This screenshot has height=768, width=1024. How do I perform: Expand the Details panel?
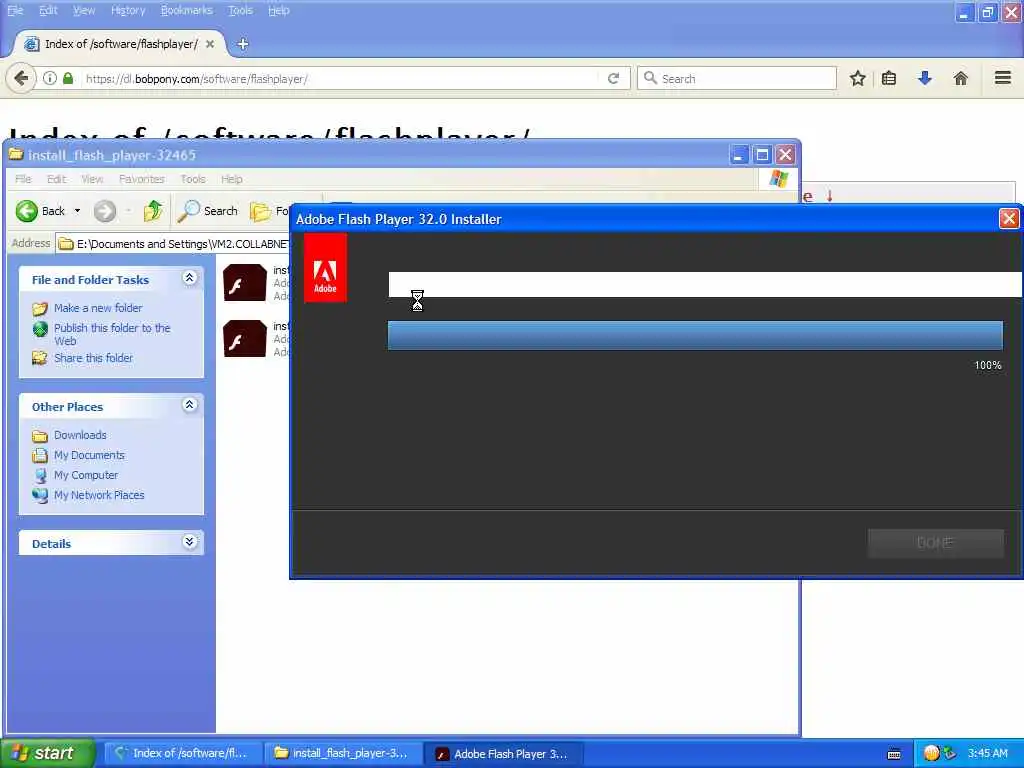pyautogui.click(x=189, y=542)
